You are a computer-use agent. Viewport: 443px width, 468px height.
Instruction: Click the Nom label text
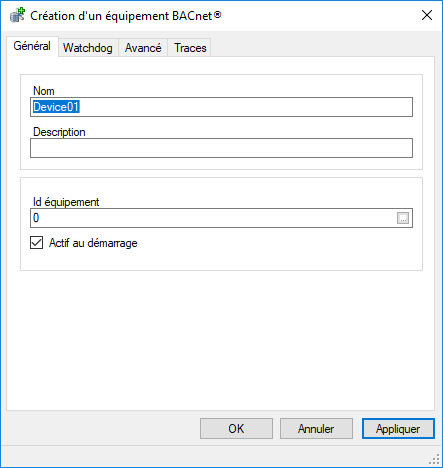click(44, 91)
